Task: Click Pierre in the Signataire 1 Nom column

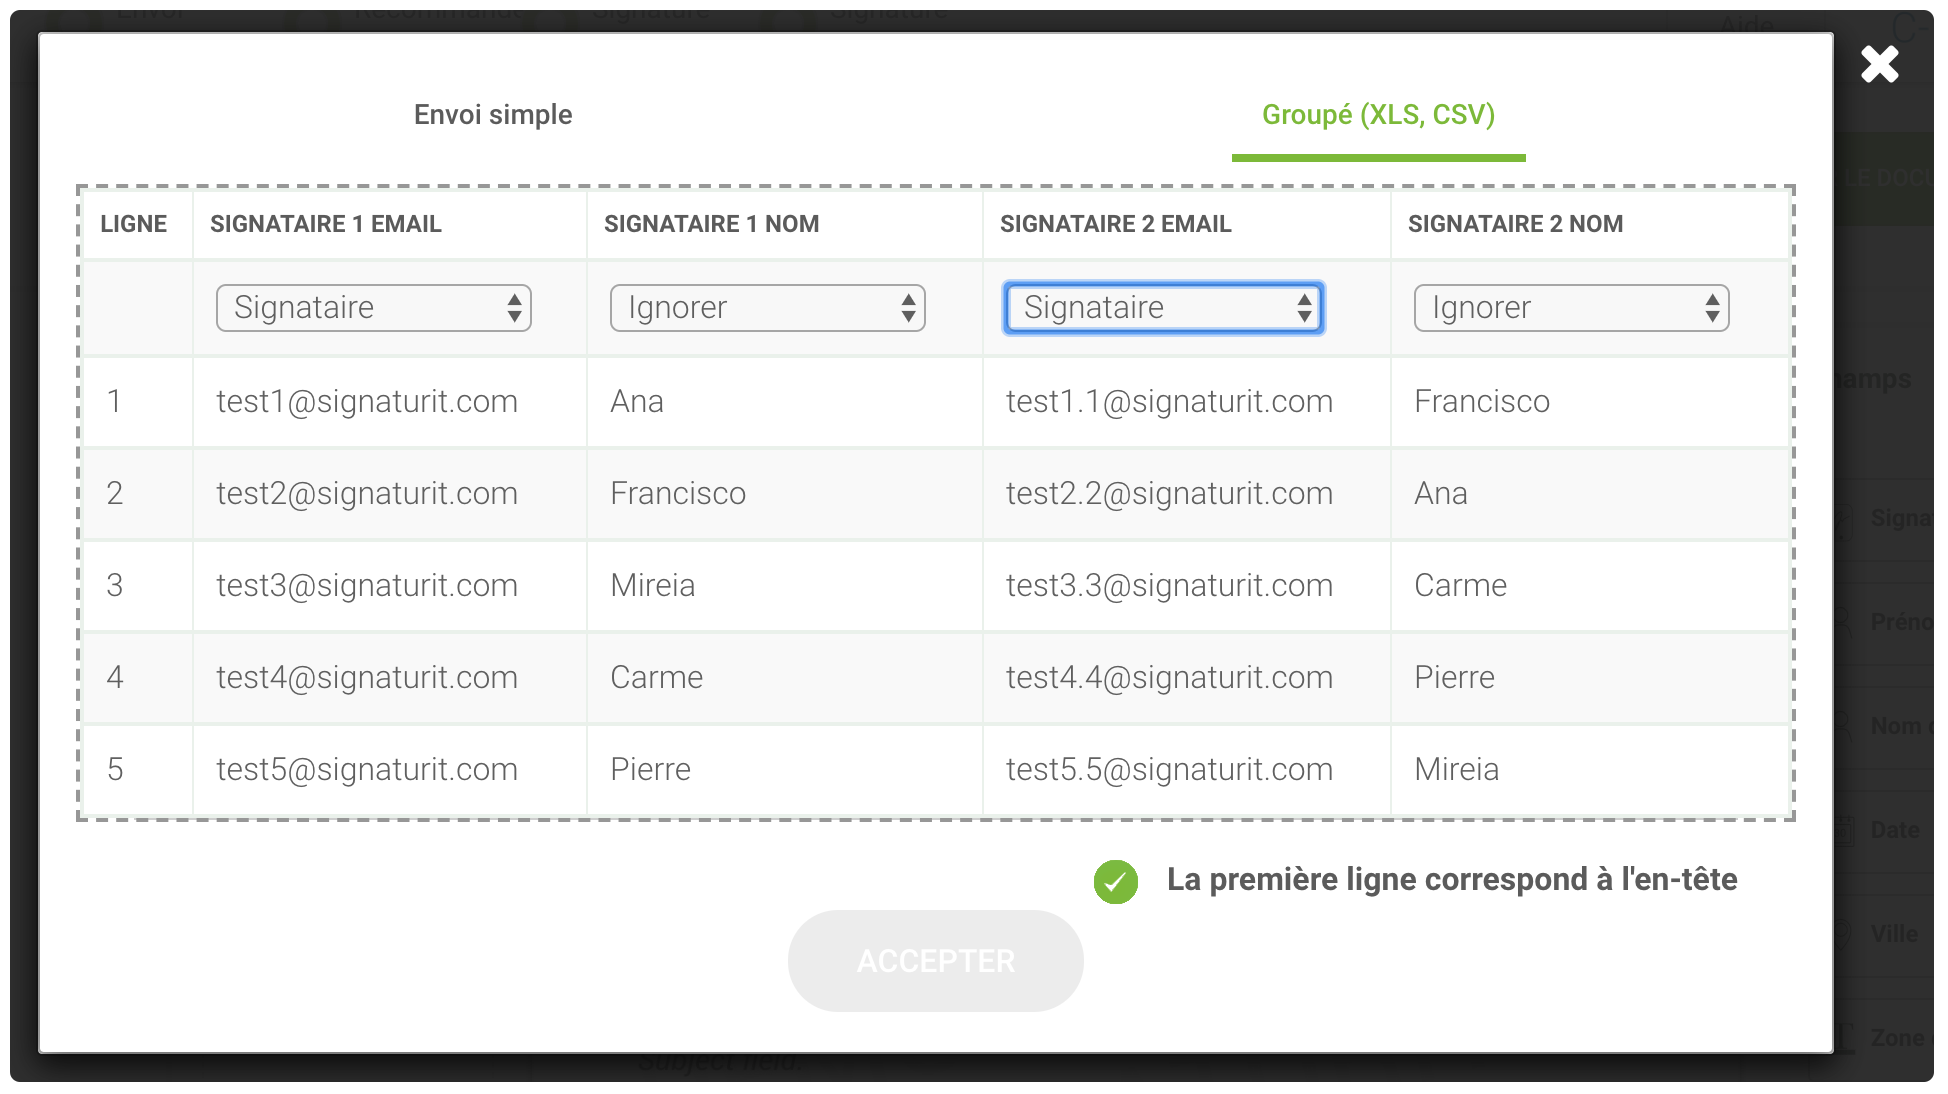Action: pyautogui.click(x=651, y=770)
